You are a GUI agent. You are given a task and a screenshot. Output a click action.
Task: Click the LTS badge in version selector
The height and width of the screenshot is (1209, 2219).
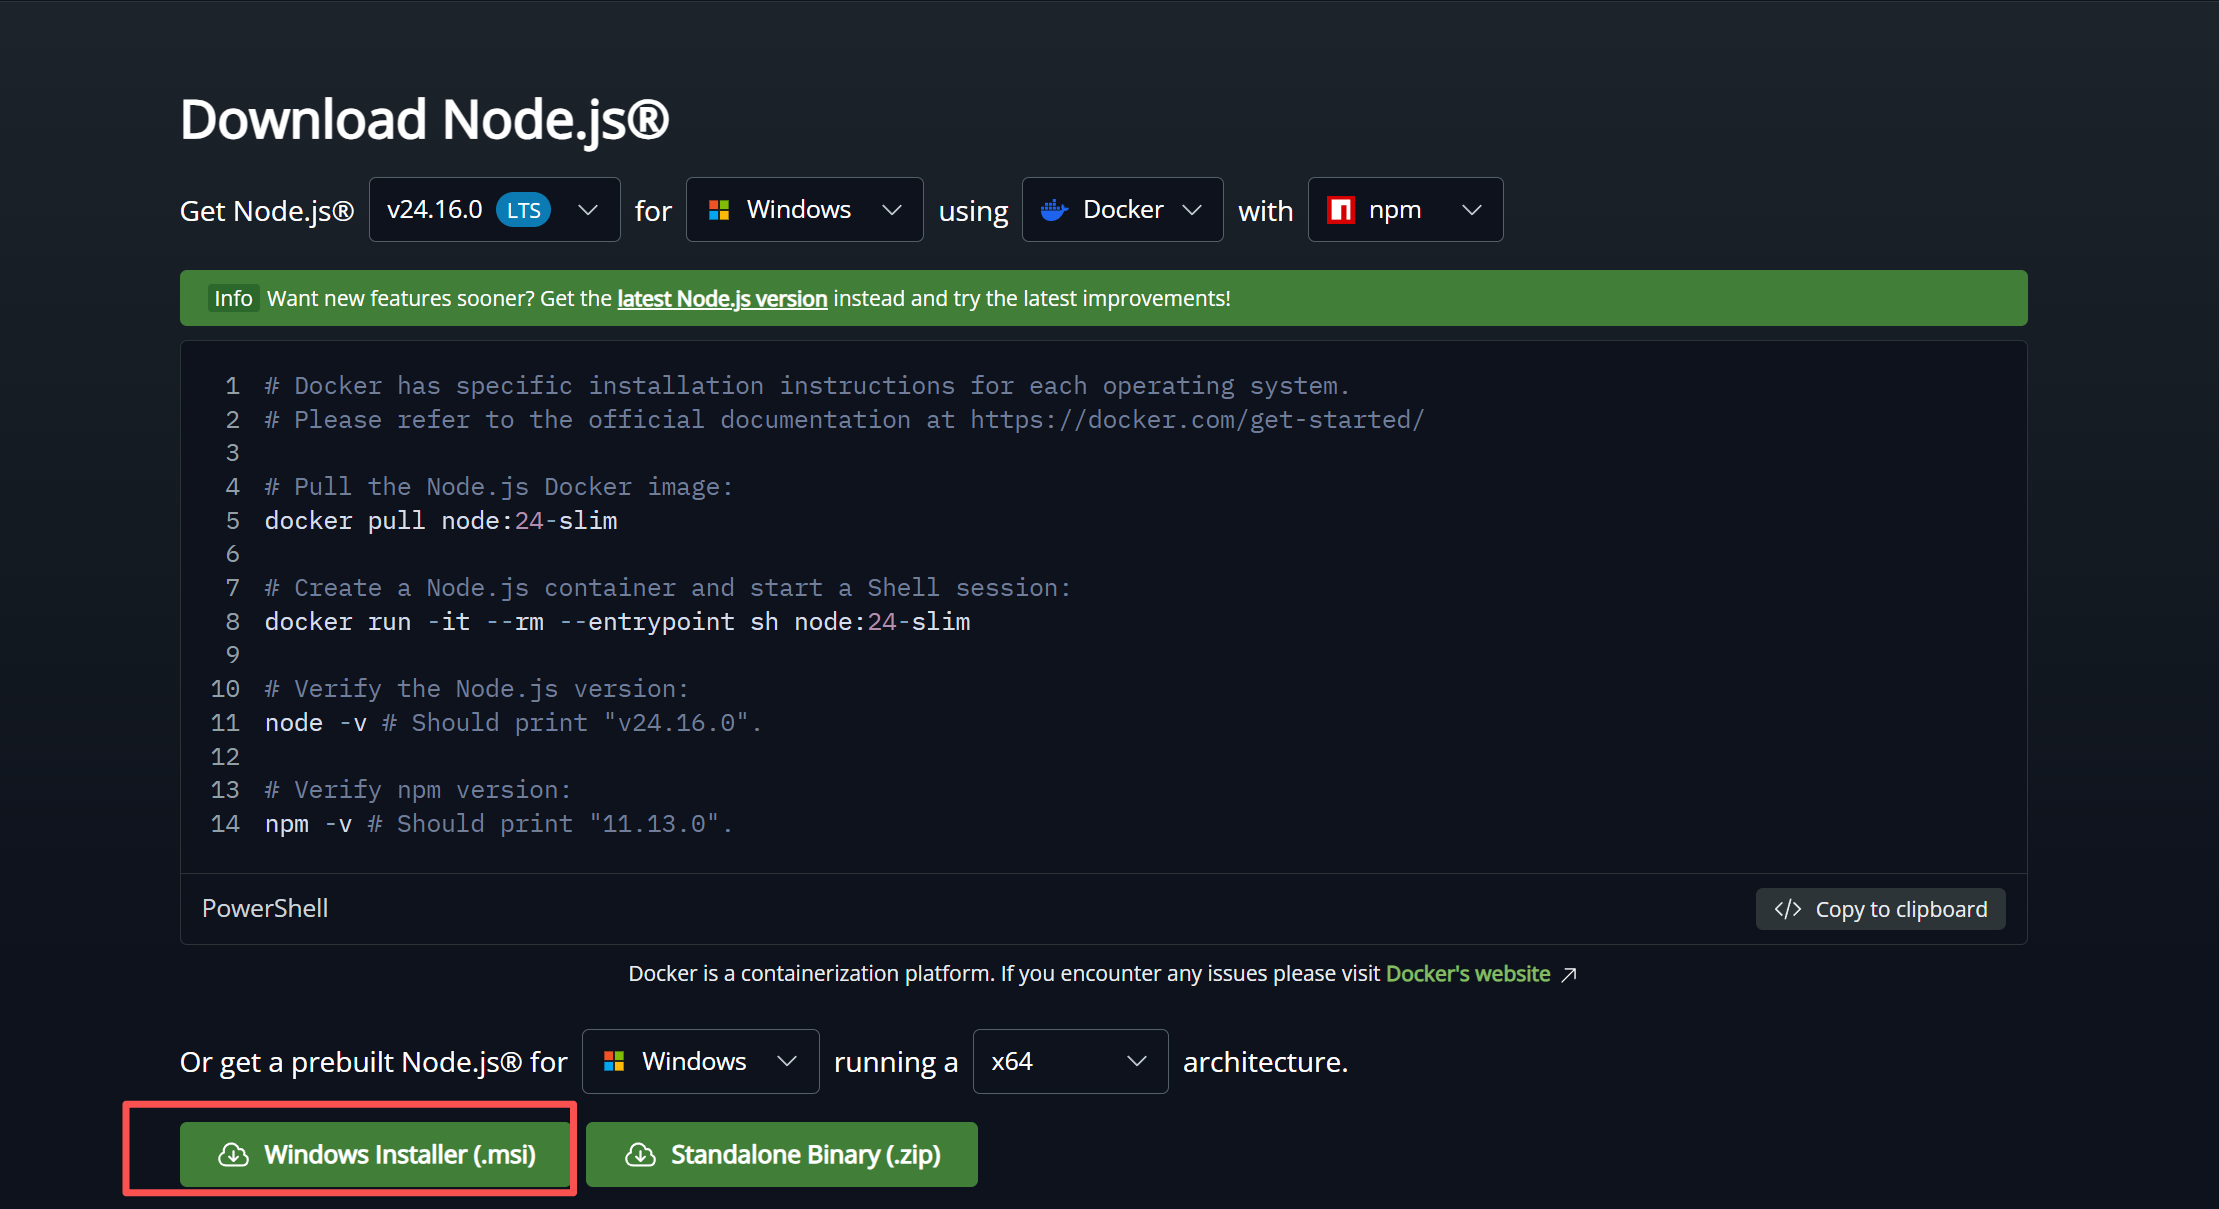point(523,210)
